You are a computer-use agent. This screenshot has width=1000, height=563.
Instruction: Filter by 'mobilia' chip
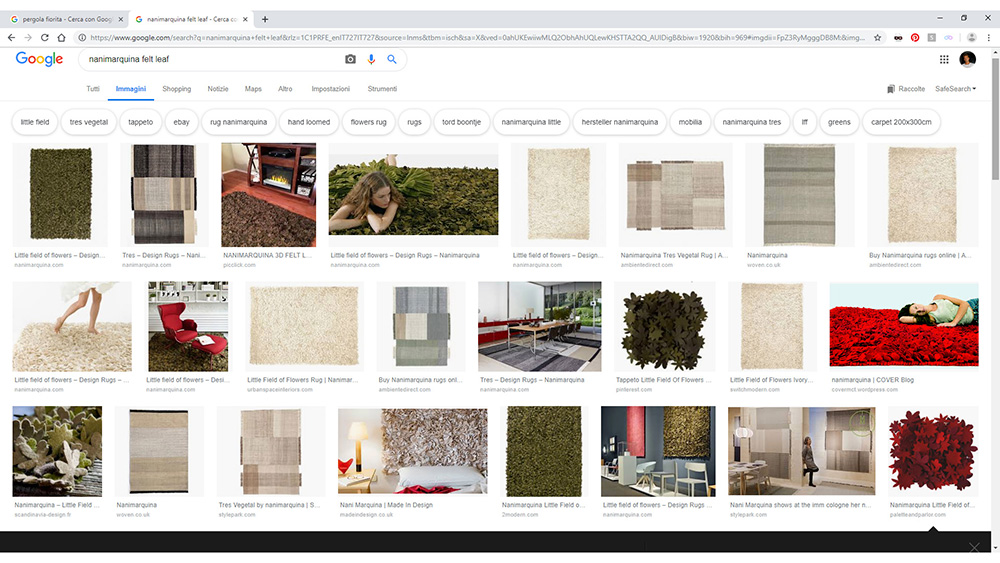[690, 122]
